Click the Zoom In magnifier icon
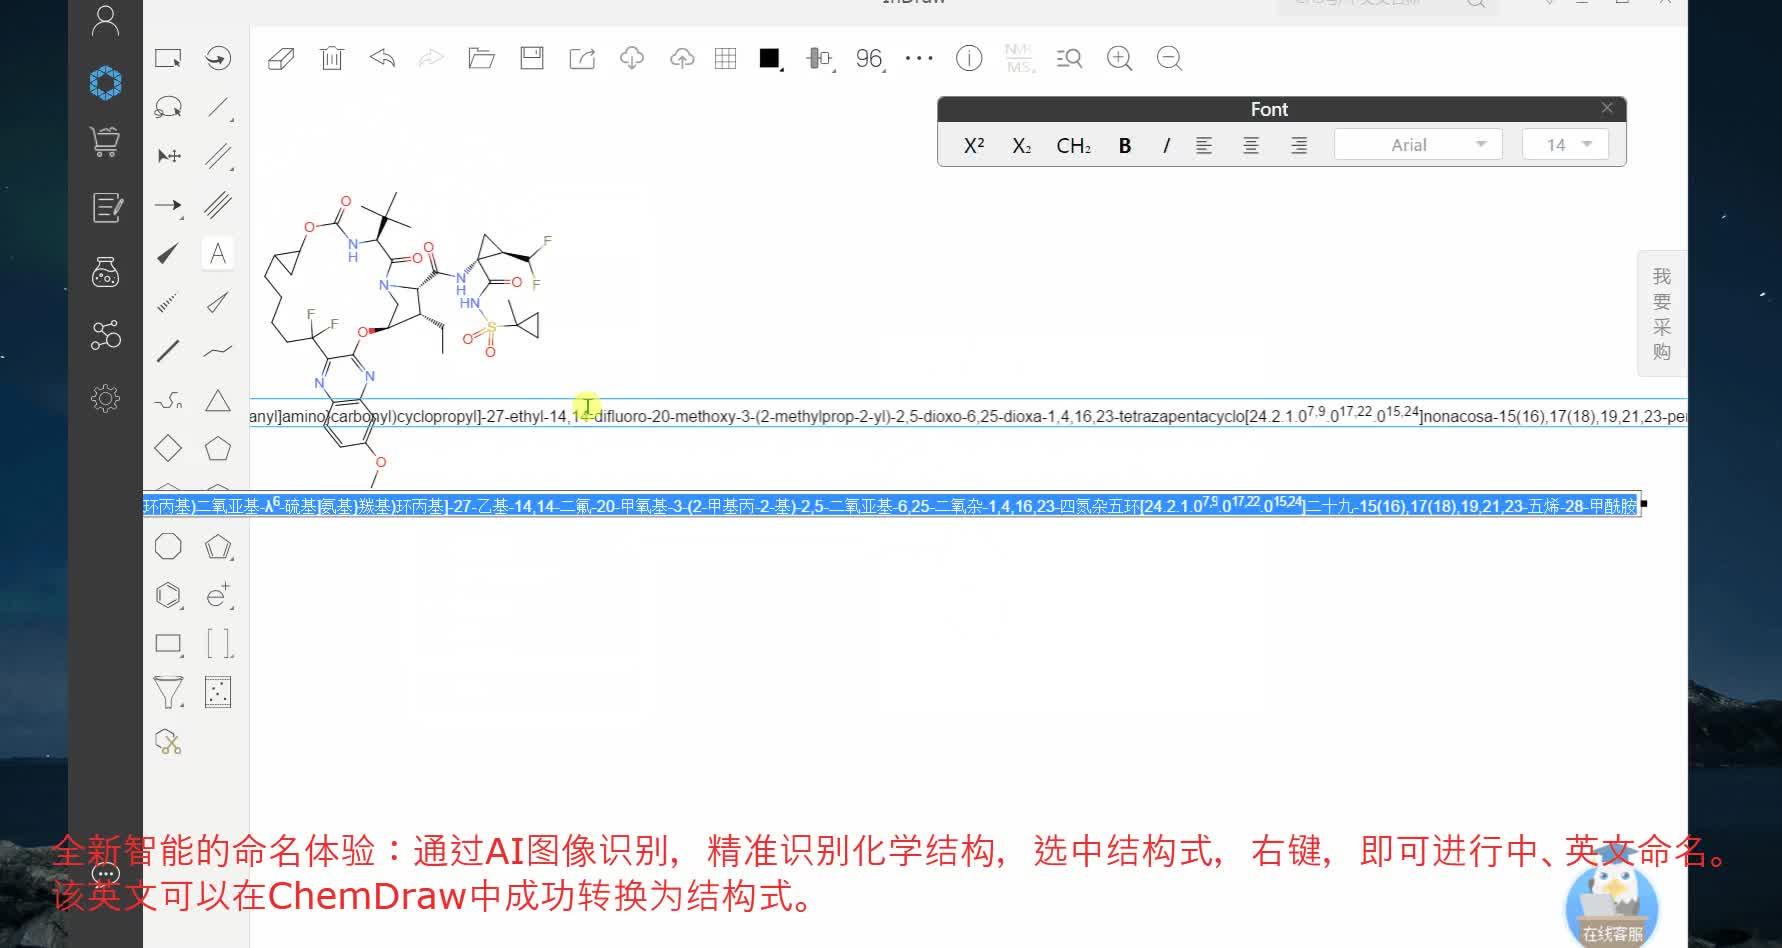 1119,58
